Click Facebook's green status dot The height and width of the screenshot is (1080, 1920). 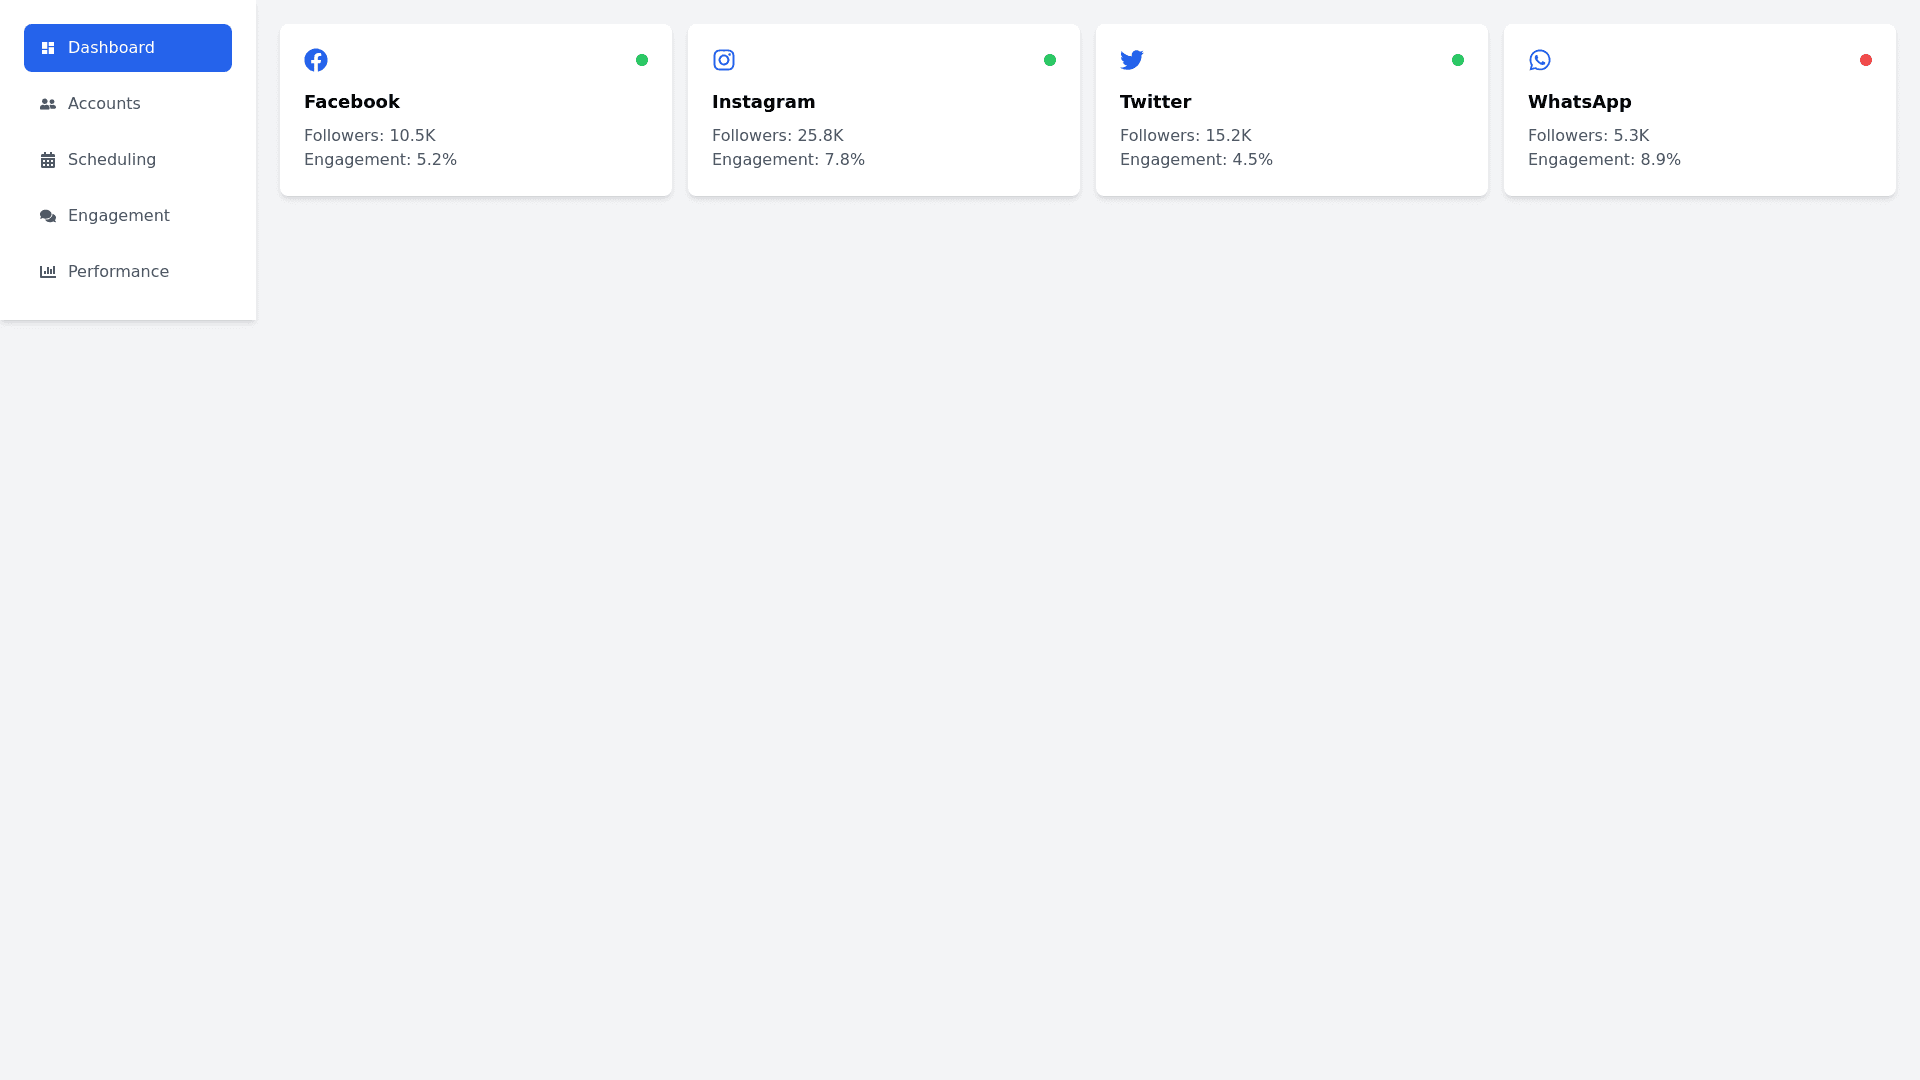click(x=642, y=60)
